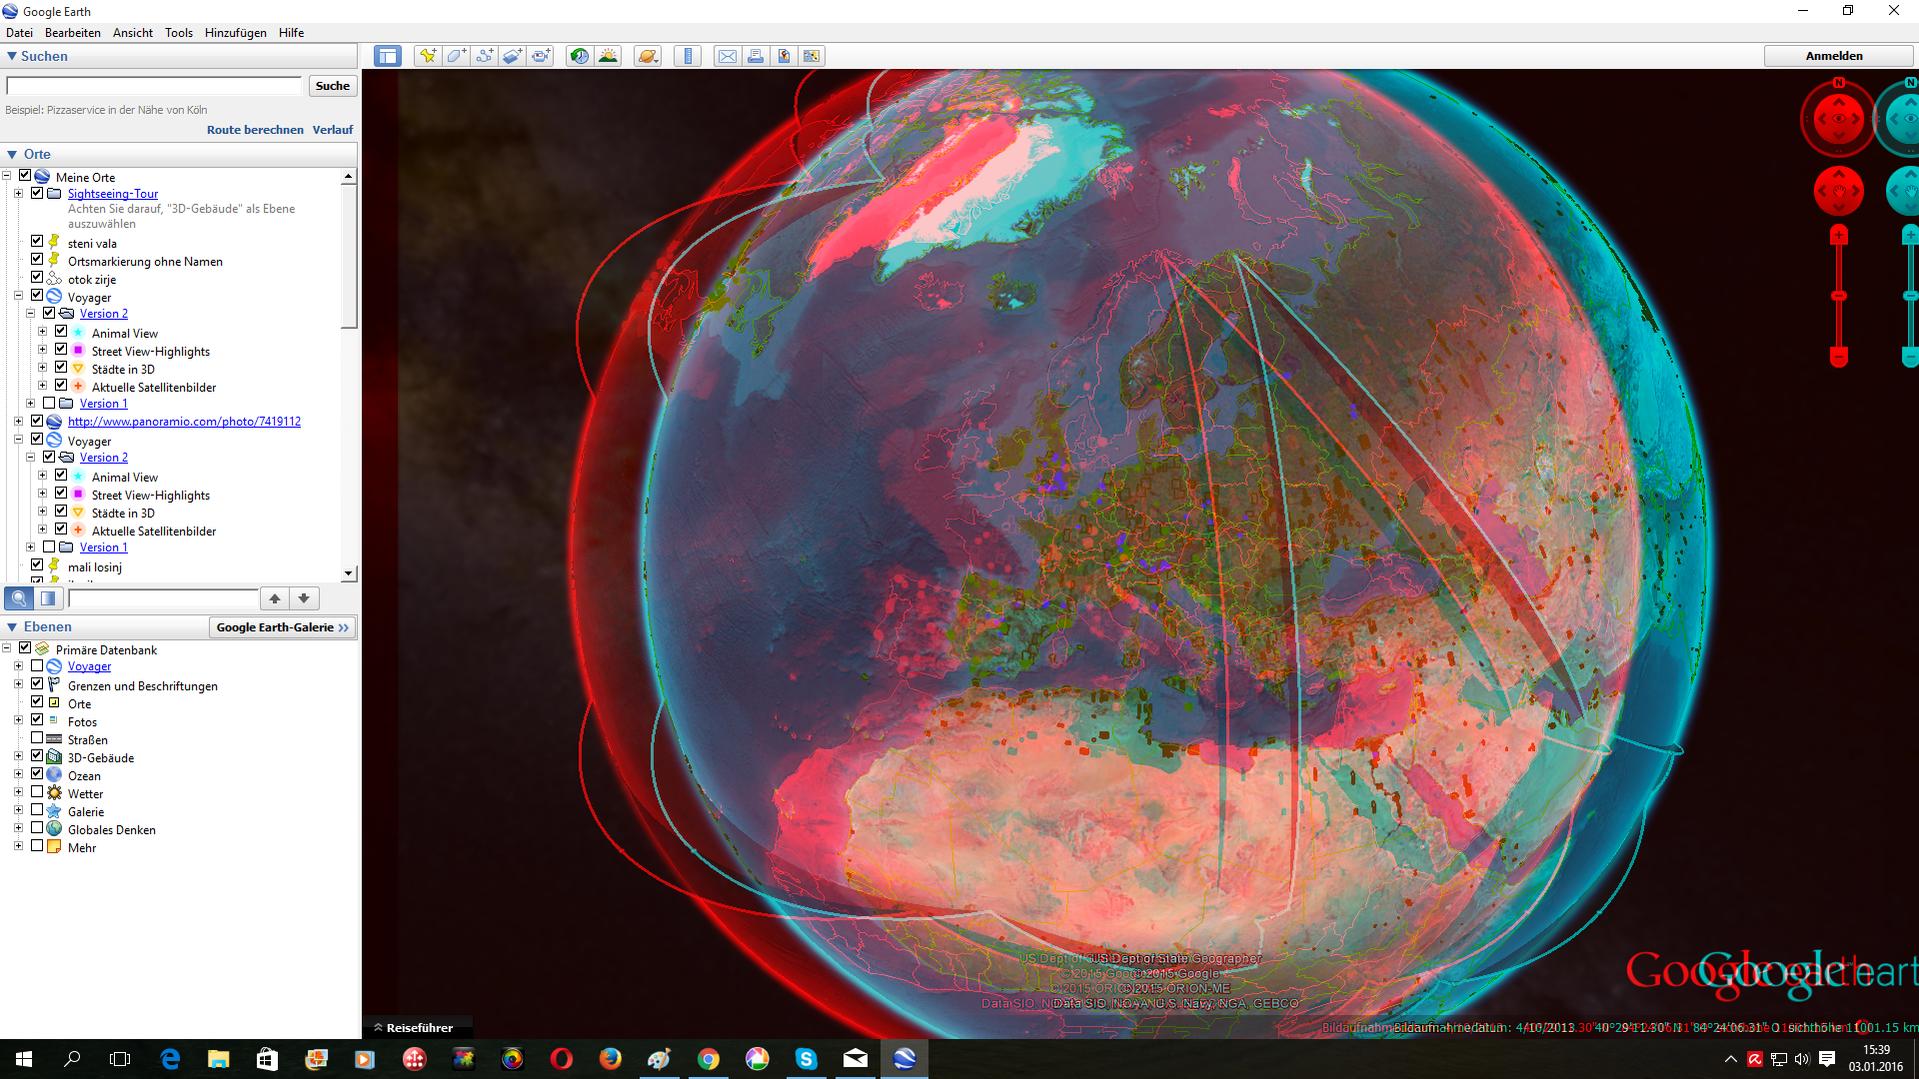Click the Print toolbar icon
The width and height of the screenshot is (1919, 1079).
[x=755, y=56]
